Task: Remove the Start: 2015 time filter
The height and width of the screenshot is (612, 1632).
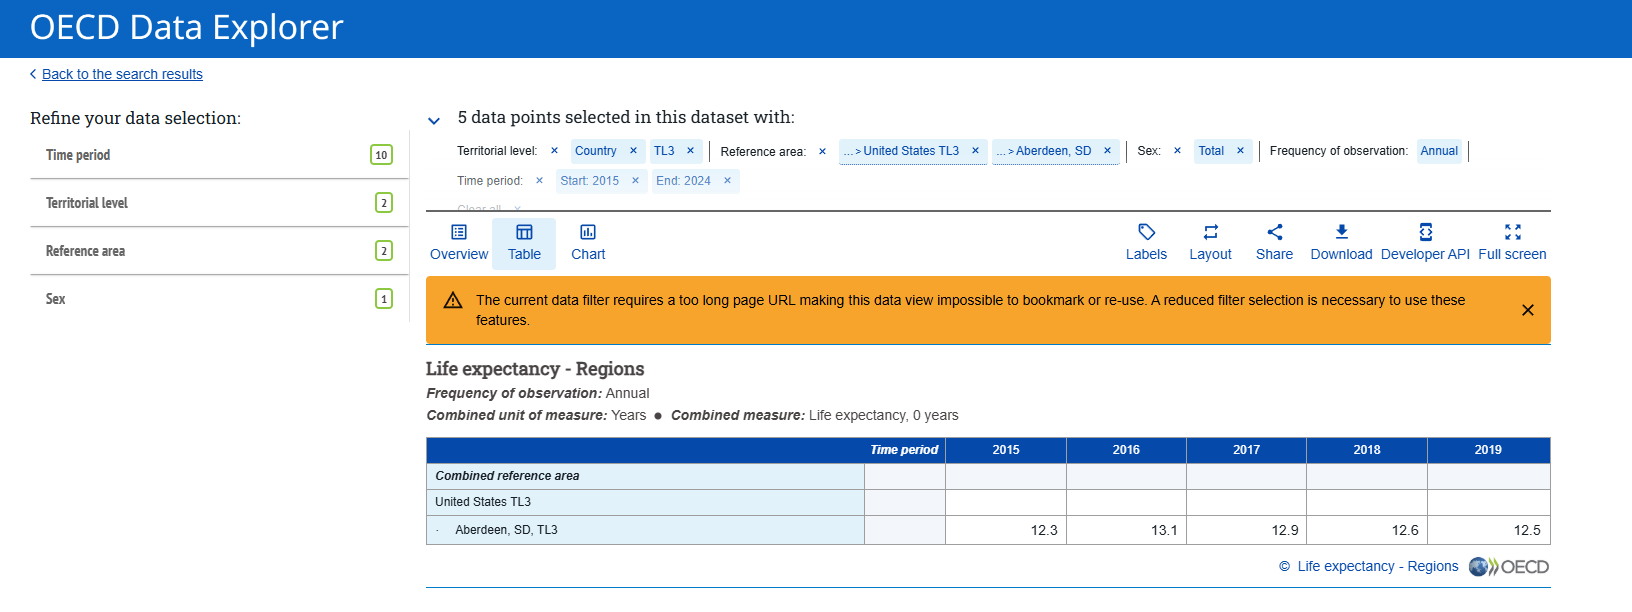Action: pyautogui.click(x=635, y=181)
